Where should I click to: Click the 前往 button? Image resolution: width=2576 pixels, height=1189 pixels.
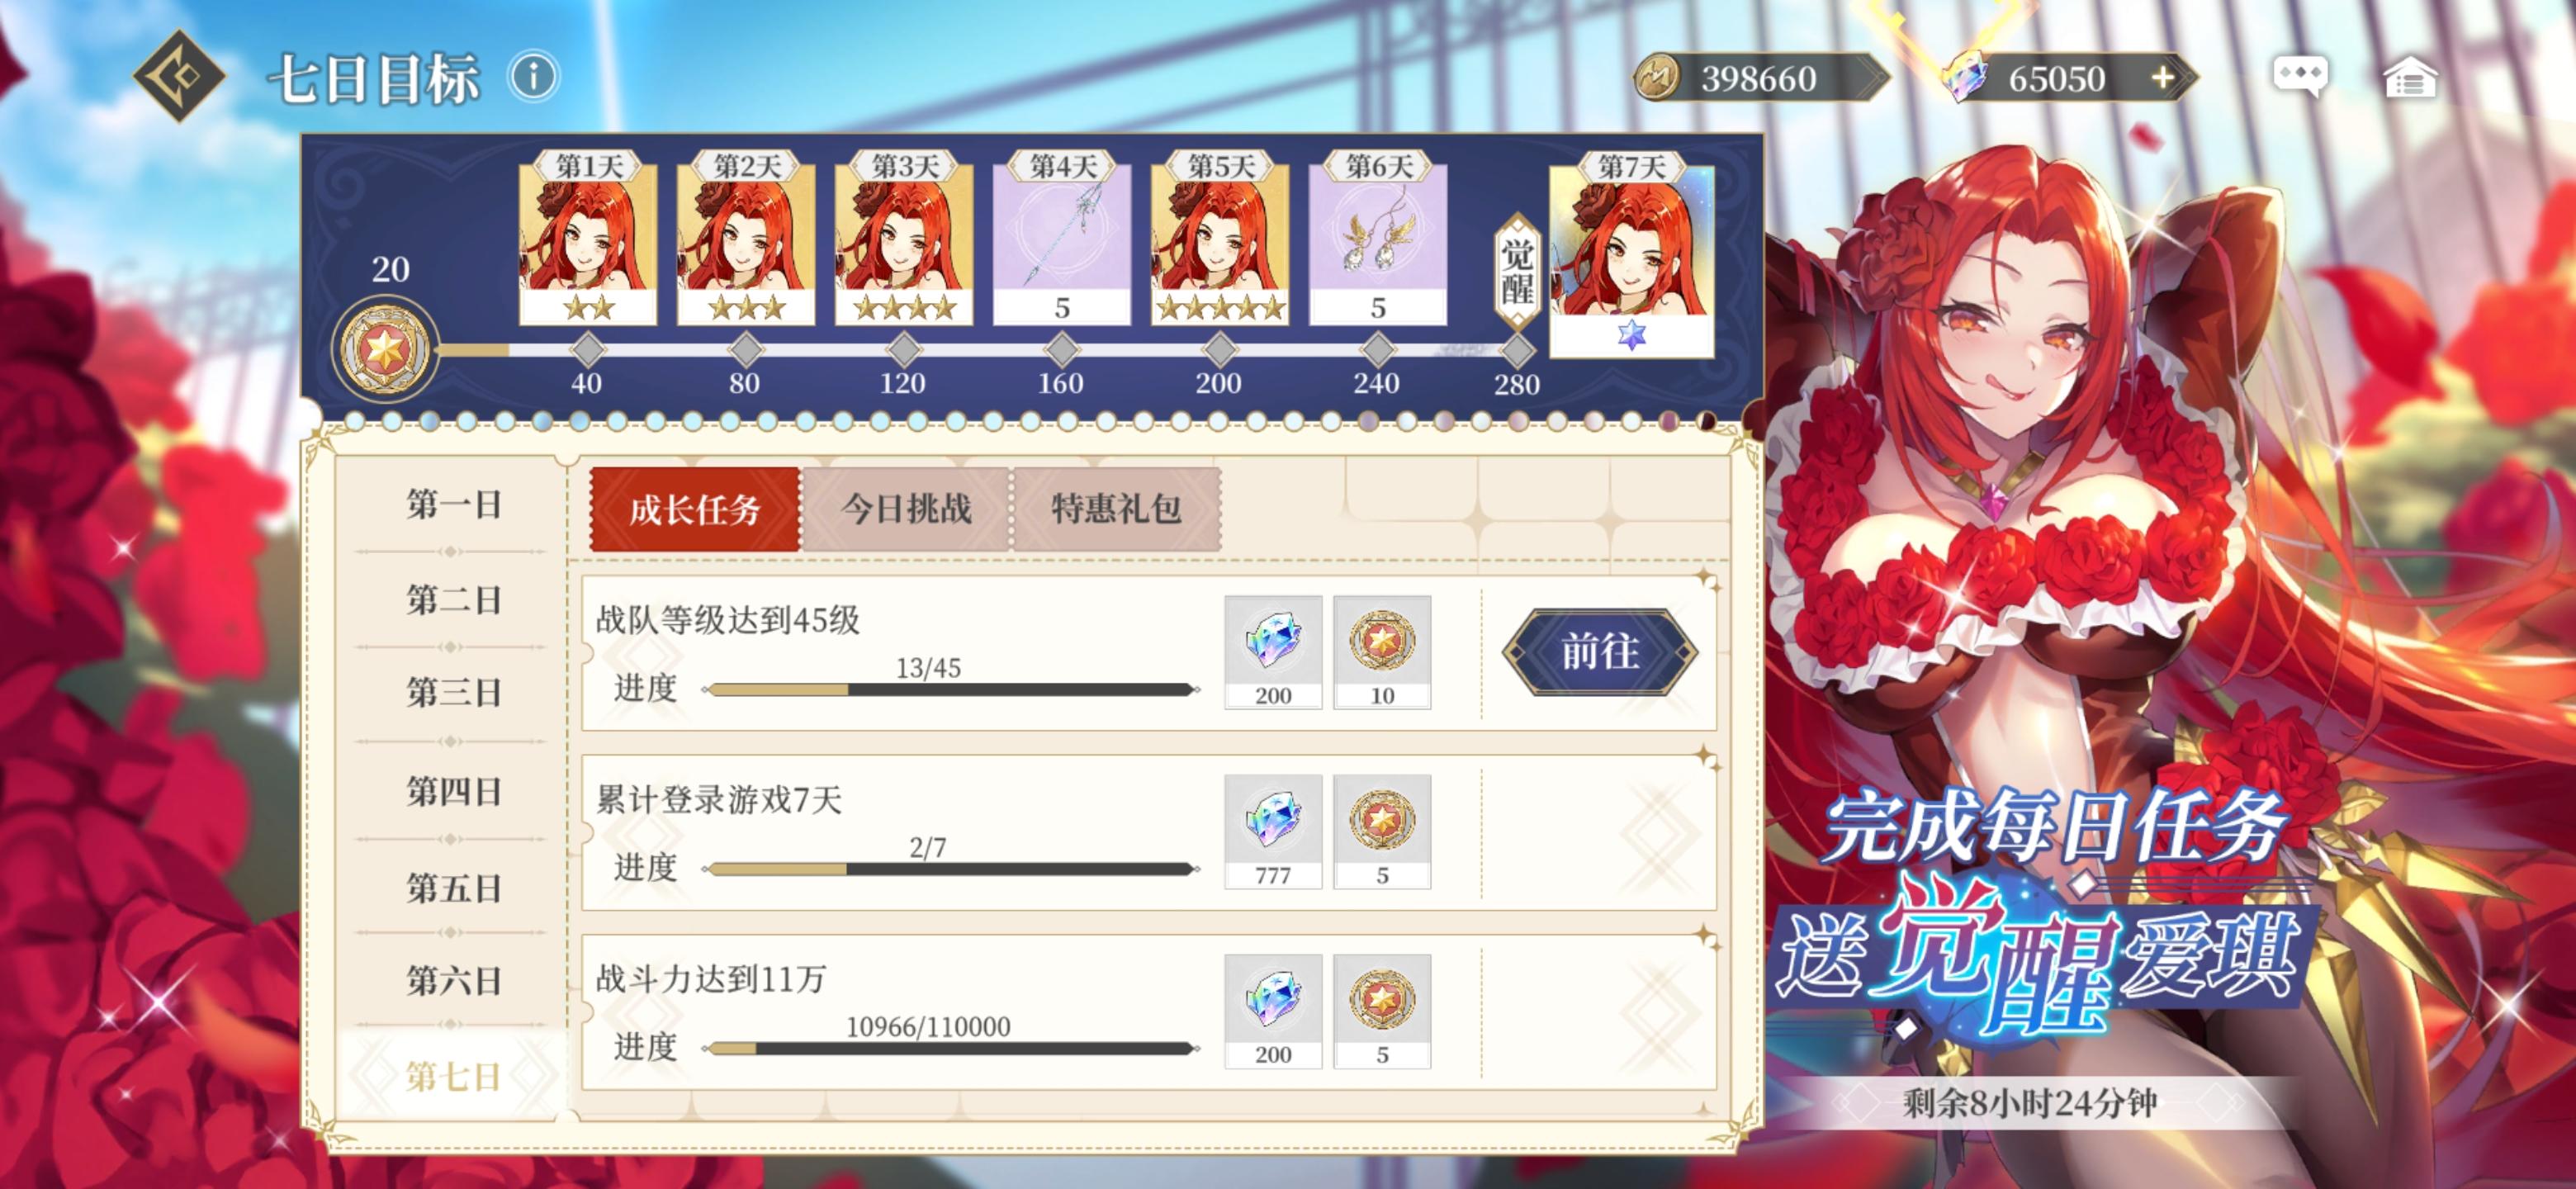1600,652
